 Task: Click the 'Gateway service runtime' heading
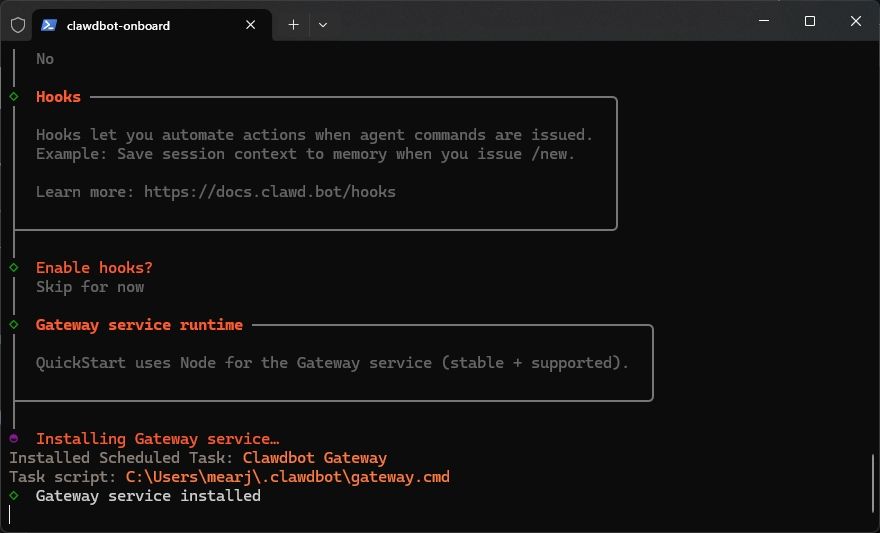pyautogui.click(x=139, y=324)
